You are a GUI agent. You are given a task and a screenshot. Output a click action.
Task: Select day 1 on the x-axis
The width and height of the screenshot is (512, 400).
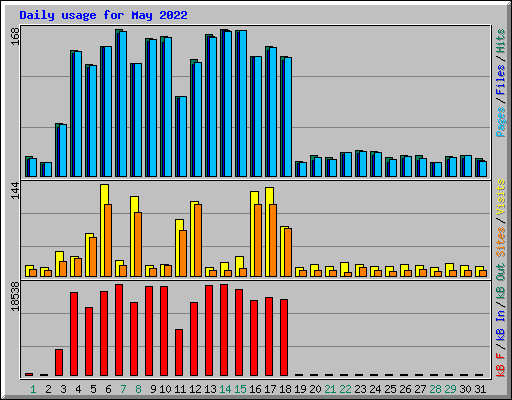click(33, 389)
